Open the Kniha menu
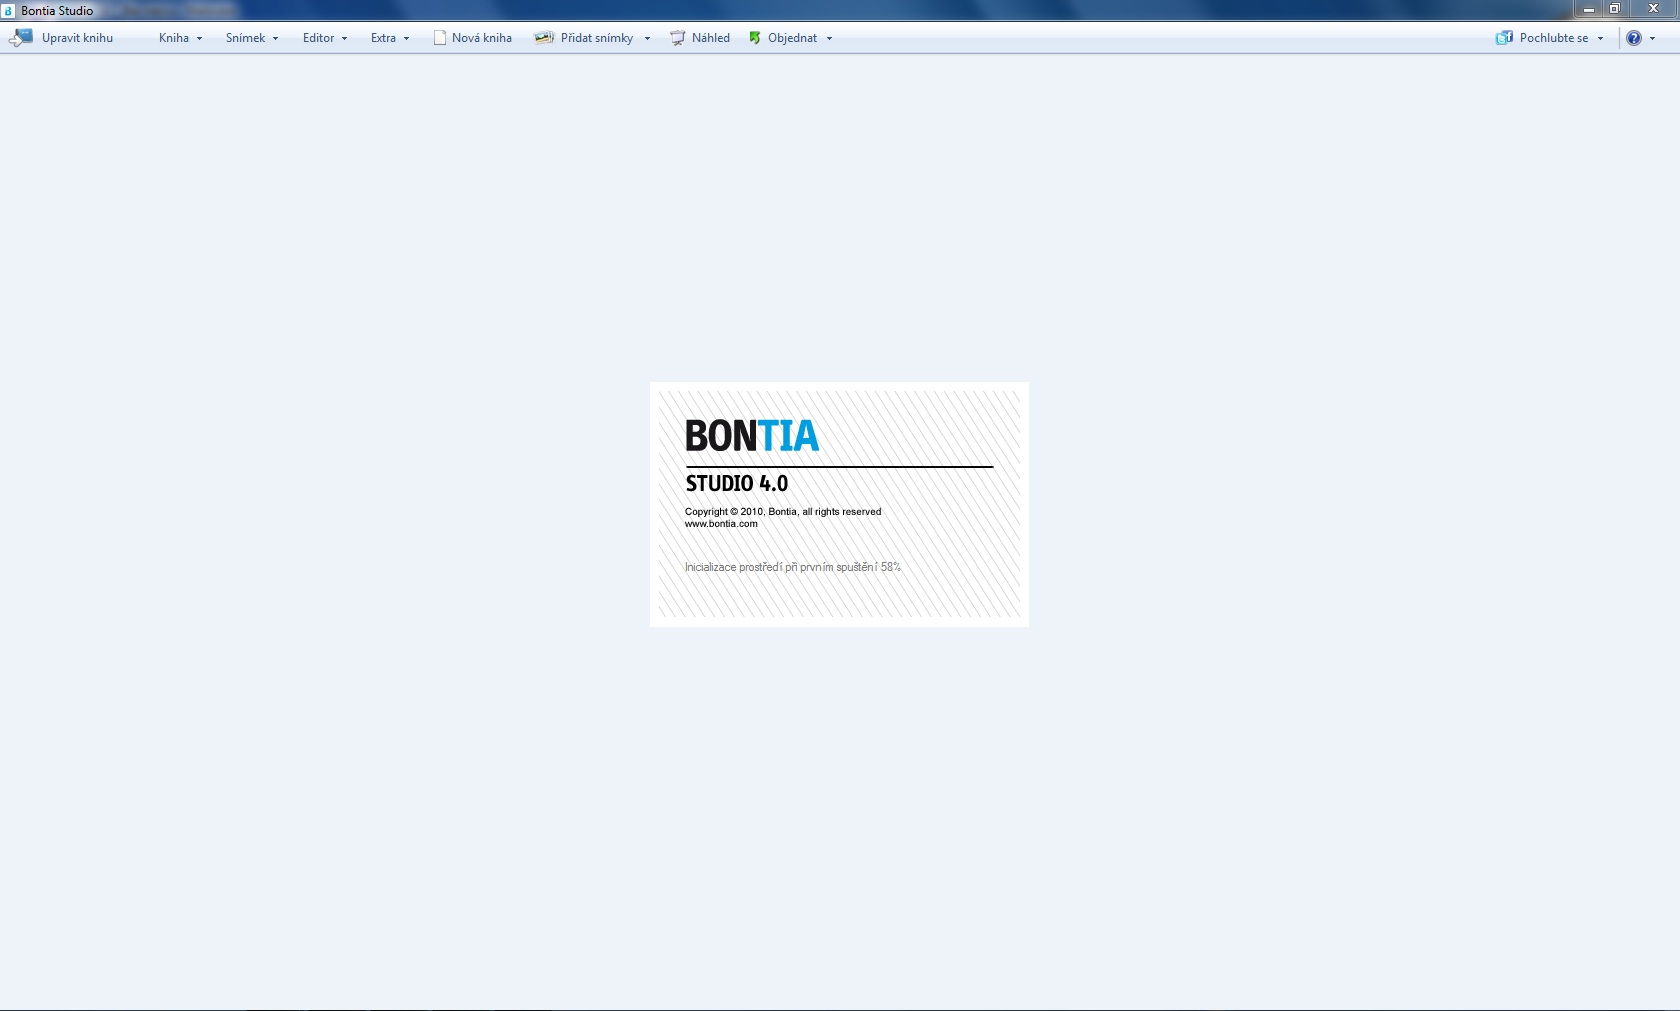 pyautogui.click(x=174, y=38)
